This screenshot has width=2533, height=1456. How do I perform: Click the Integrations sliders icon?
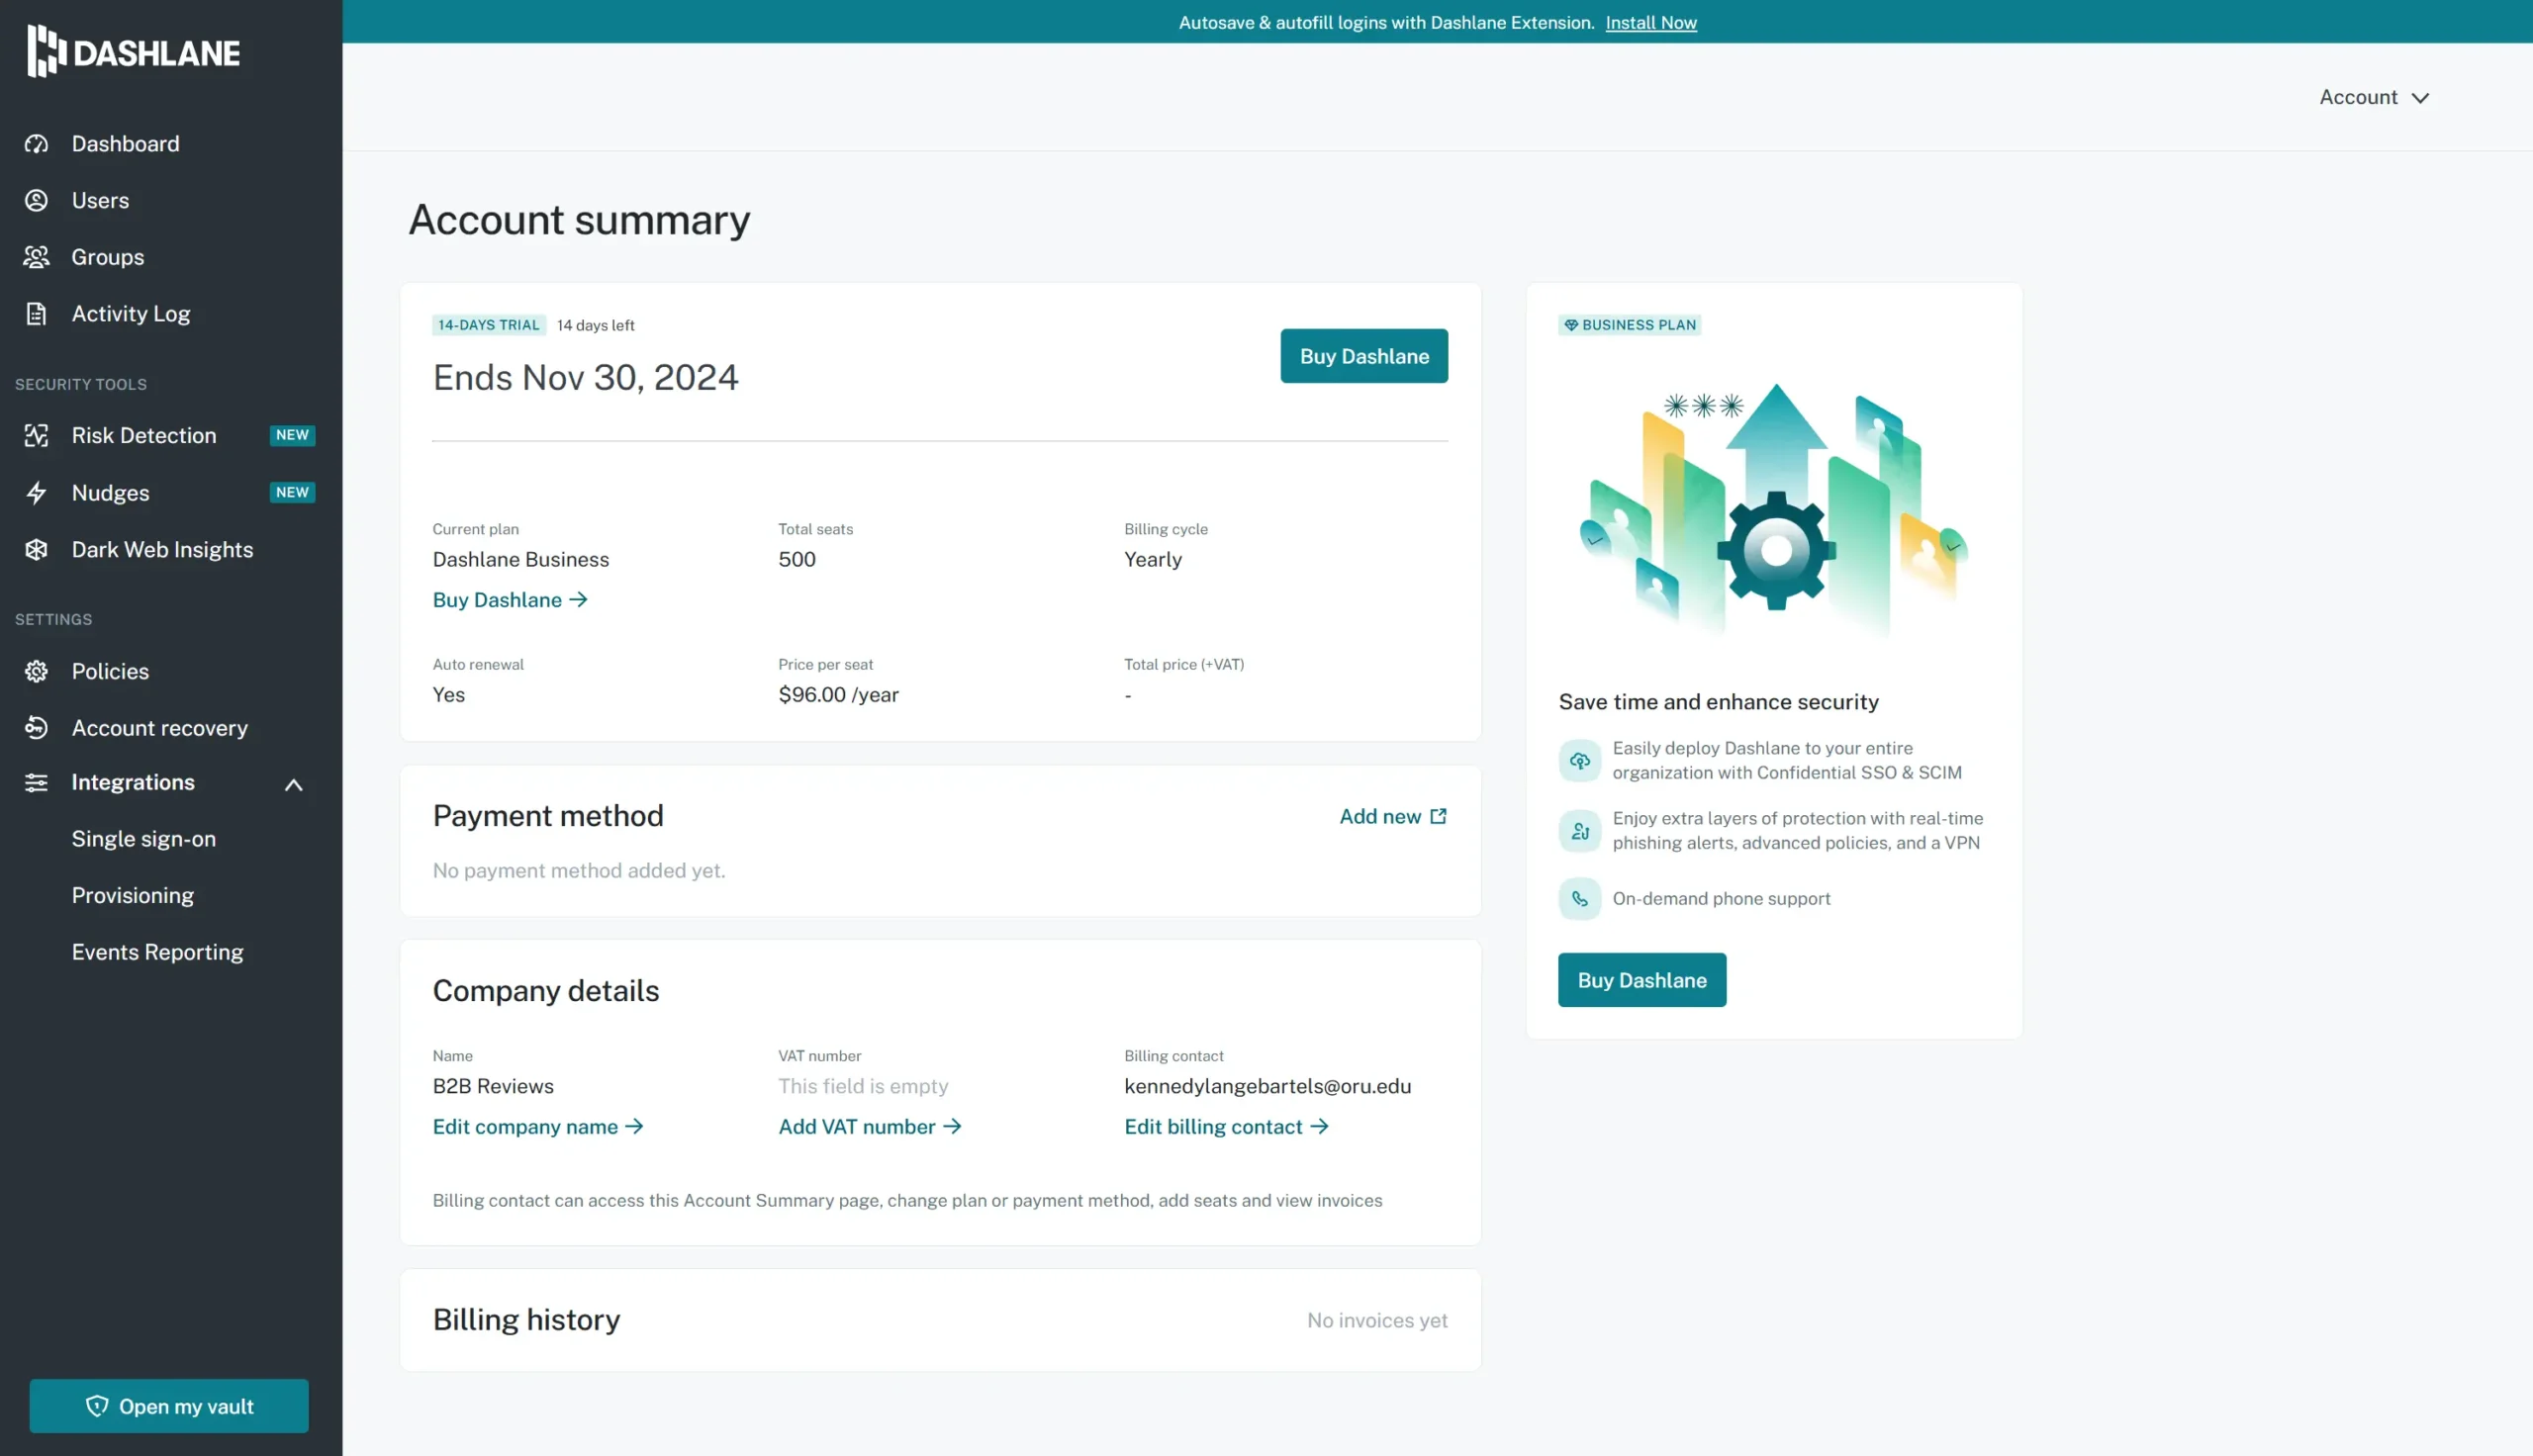pos(36,782)
